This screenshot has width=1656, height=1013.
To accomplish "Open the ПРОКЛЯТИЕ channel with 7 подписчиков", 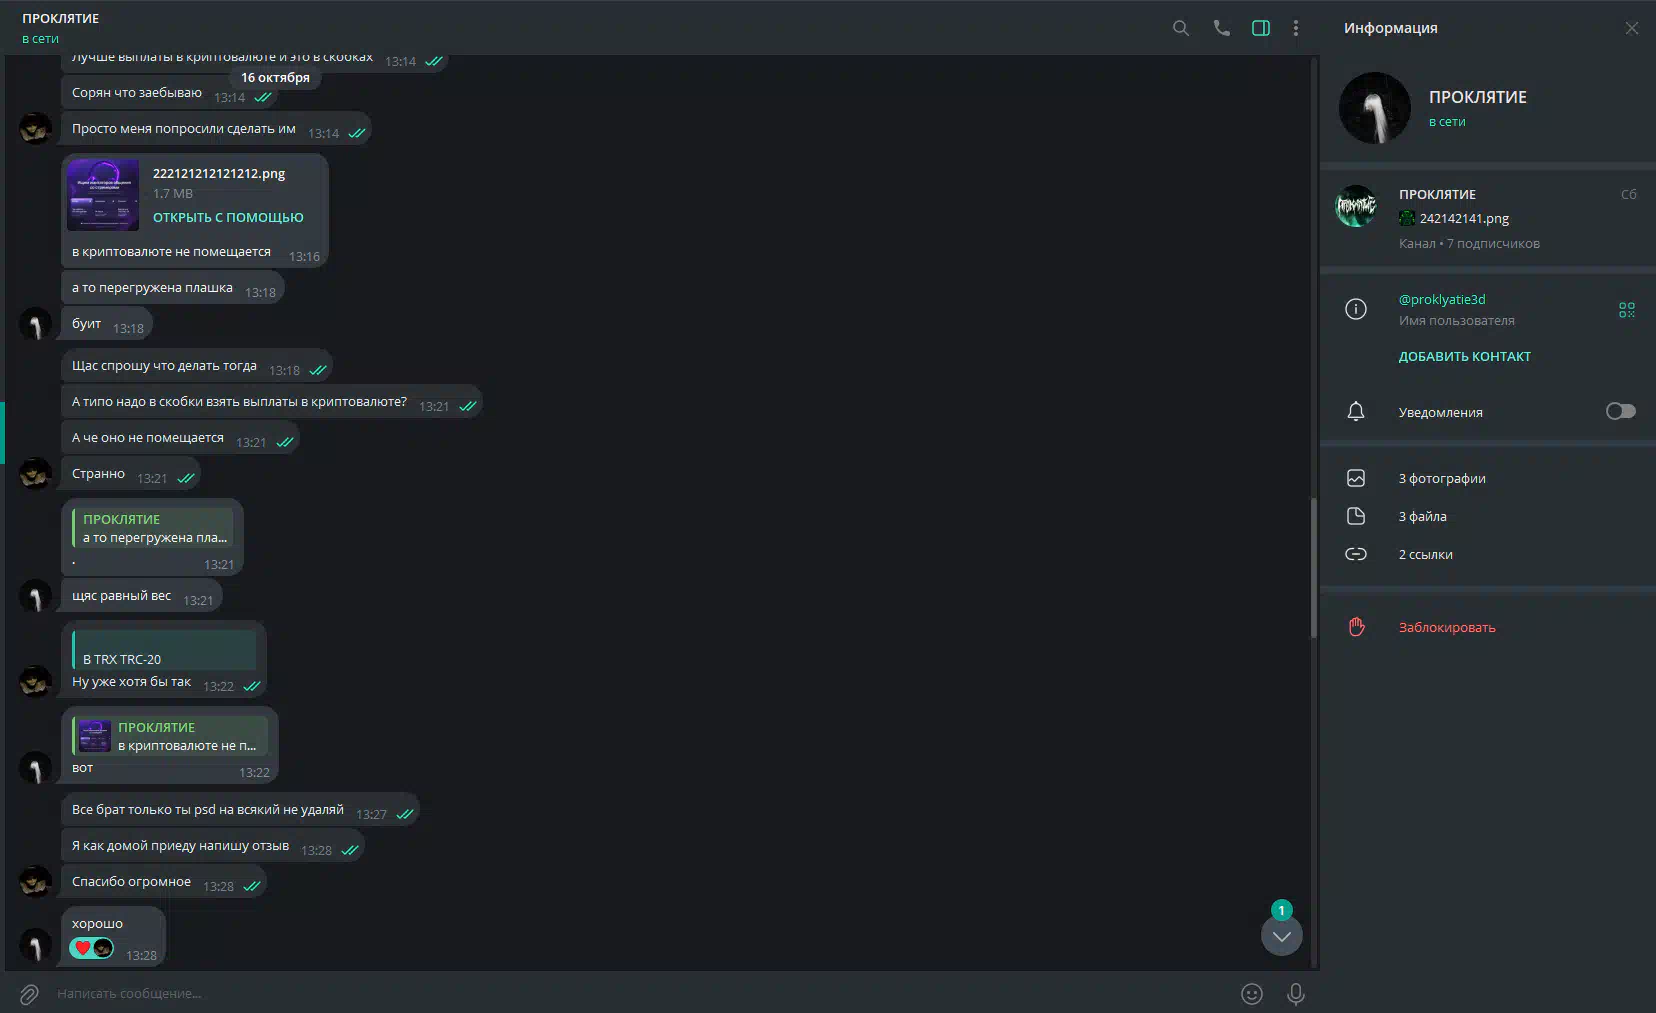I will click(x=1488, y=218).
